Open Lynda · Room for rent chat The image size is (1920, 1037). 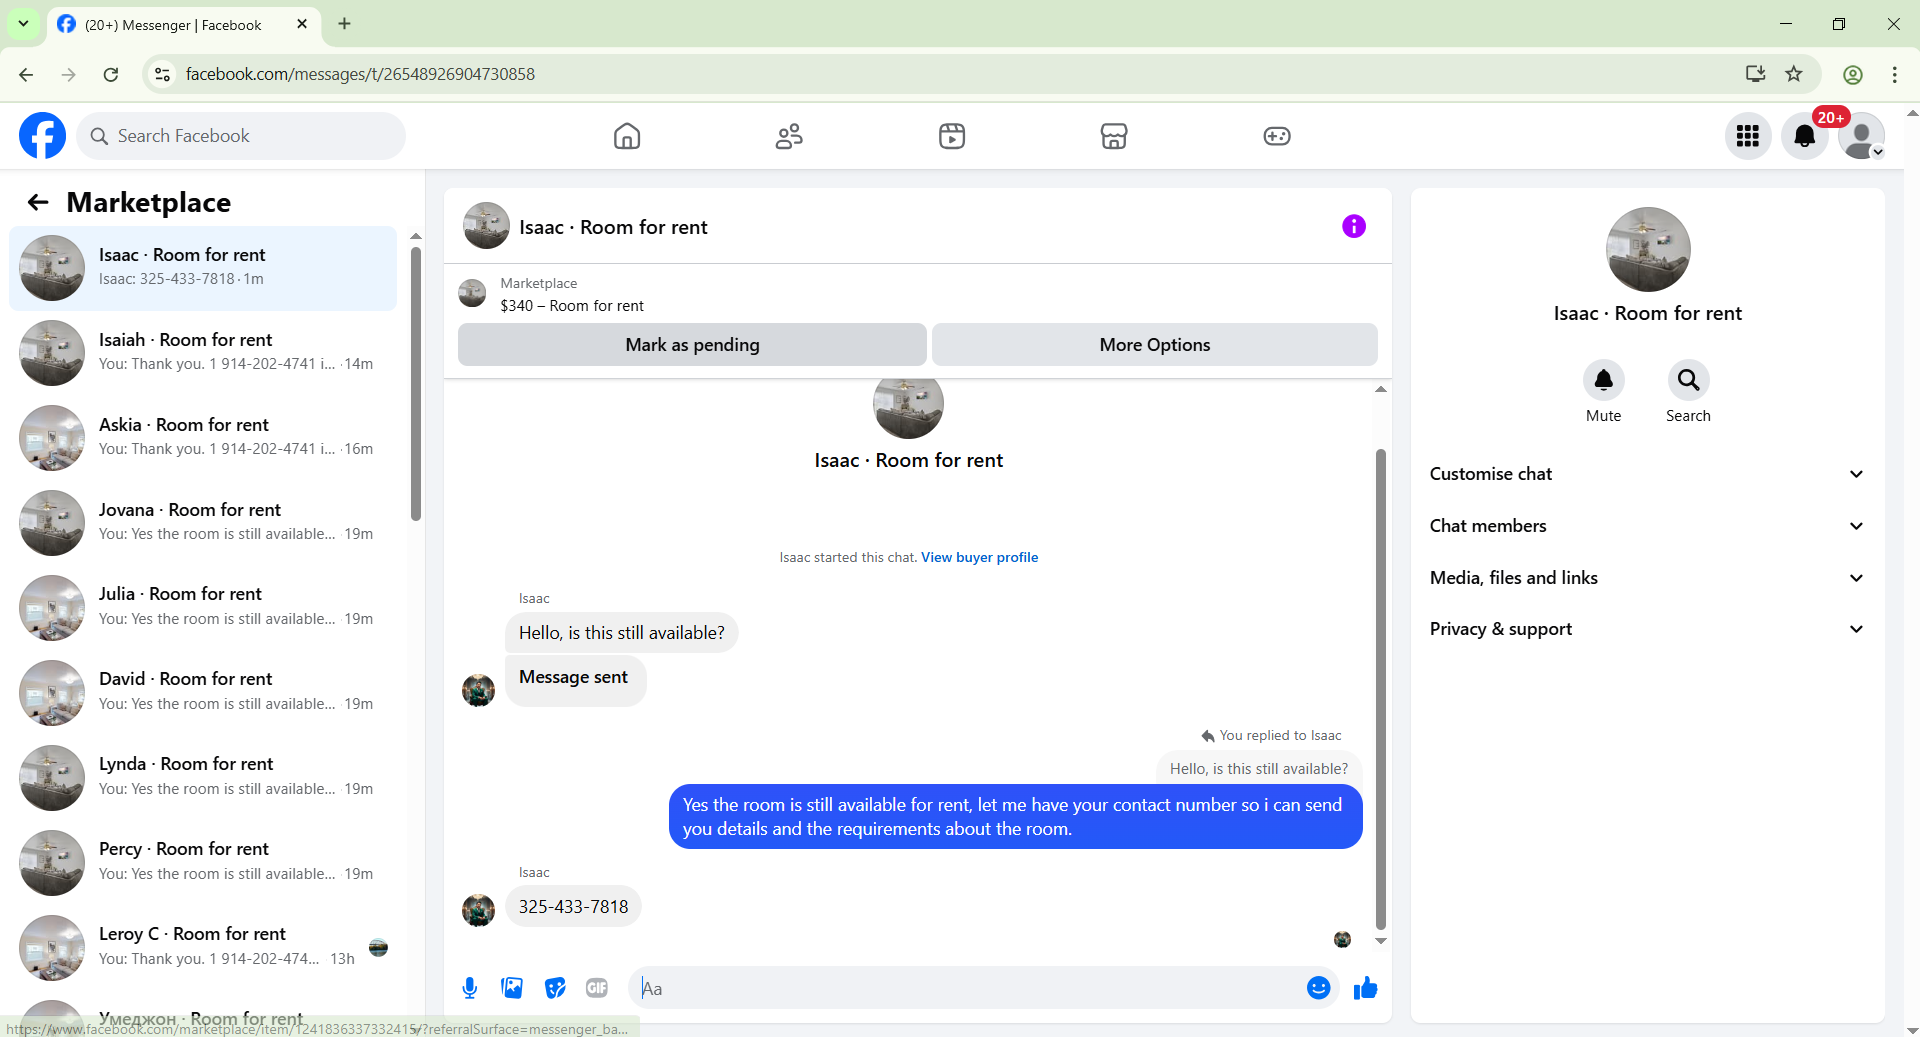[203, 777]
